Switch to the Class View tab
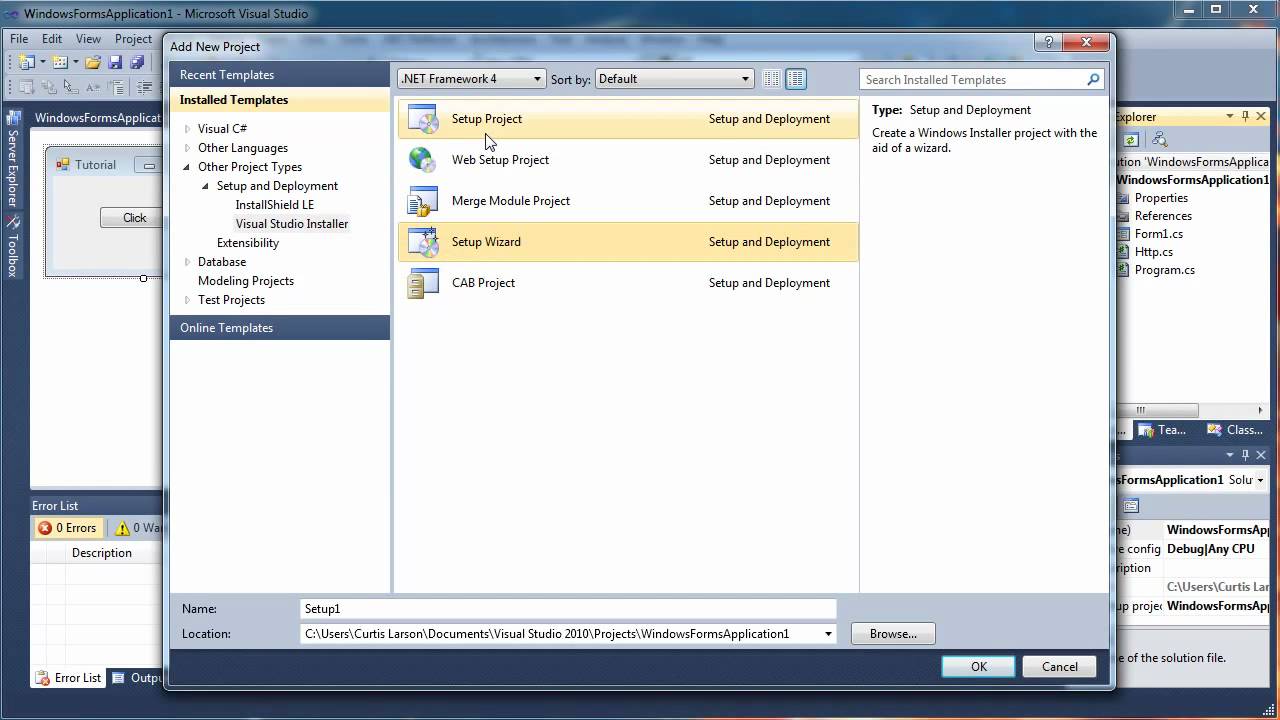 pos(1235,430)
